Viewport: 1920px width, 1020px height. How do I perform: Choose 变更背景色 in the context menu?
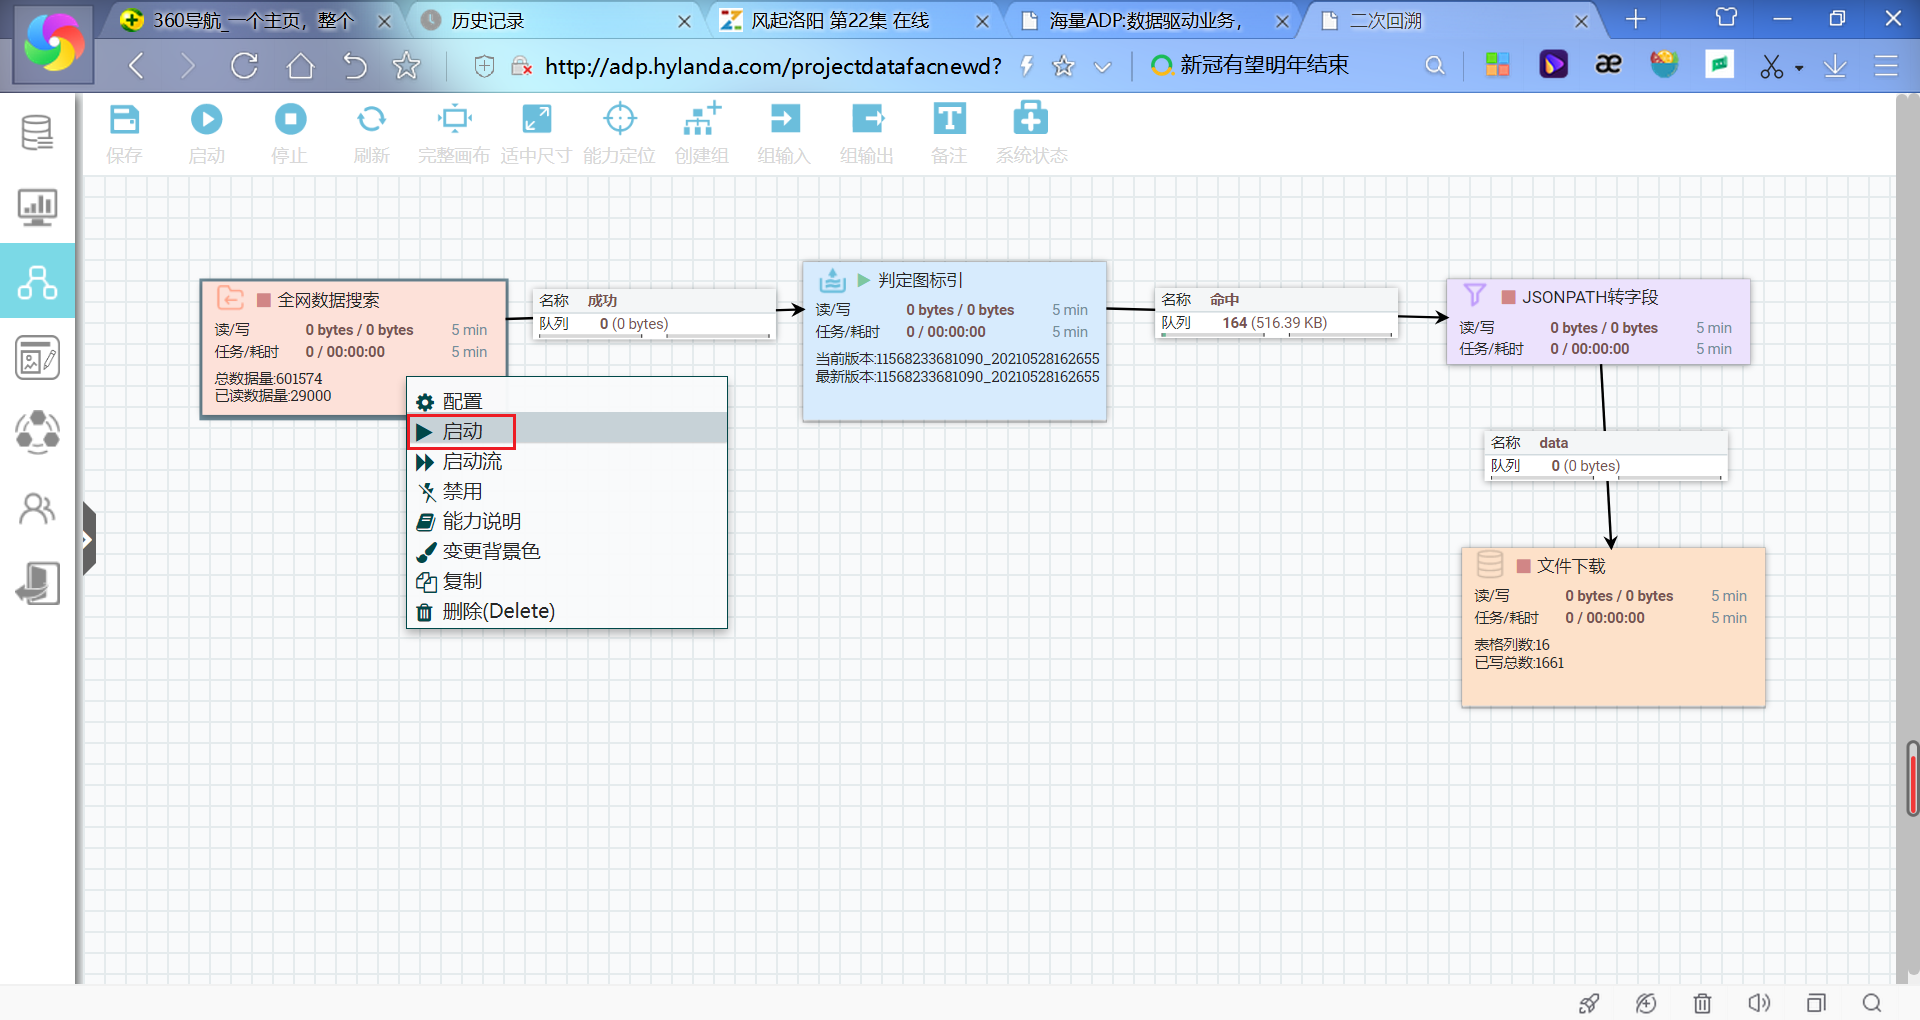point(491,552)
